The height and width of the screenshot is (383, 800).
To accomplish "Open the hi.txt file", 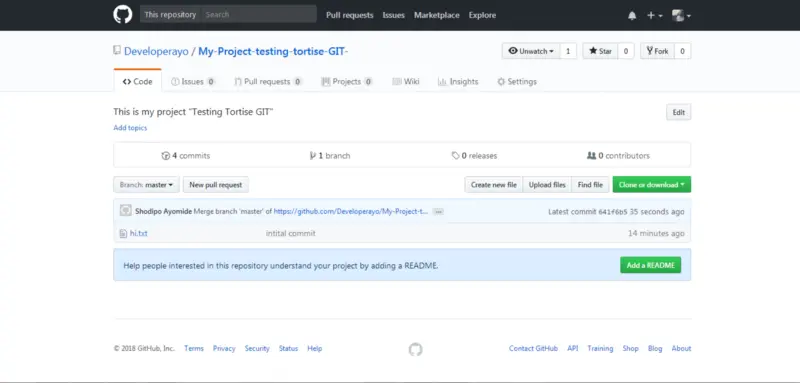I will point(138,233).
